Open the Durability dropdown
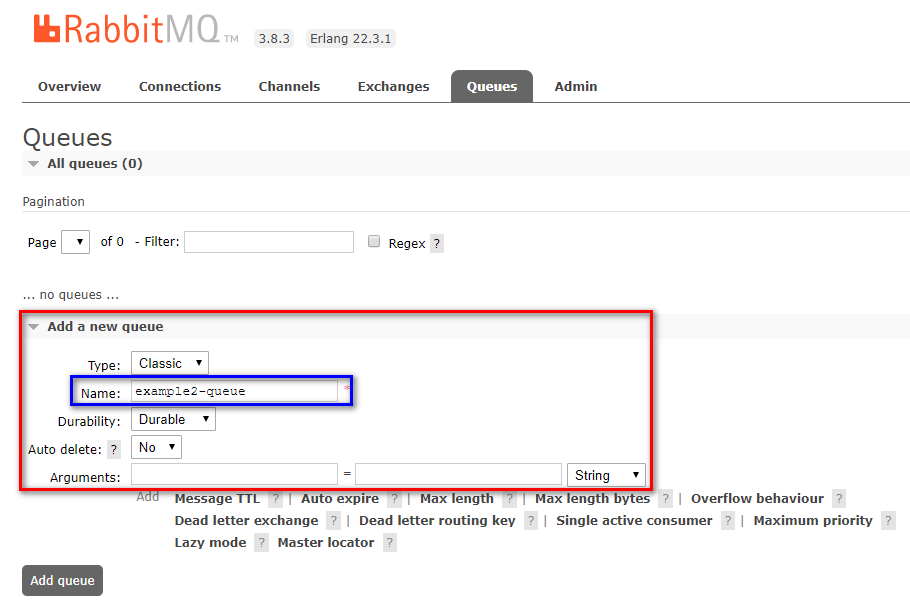The height and width of the screenshot is (605, 910). point(173,420)
